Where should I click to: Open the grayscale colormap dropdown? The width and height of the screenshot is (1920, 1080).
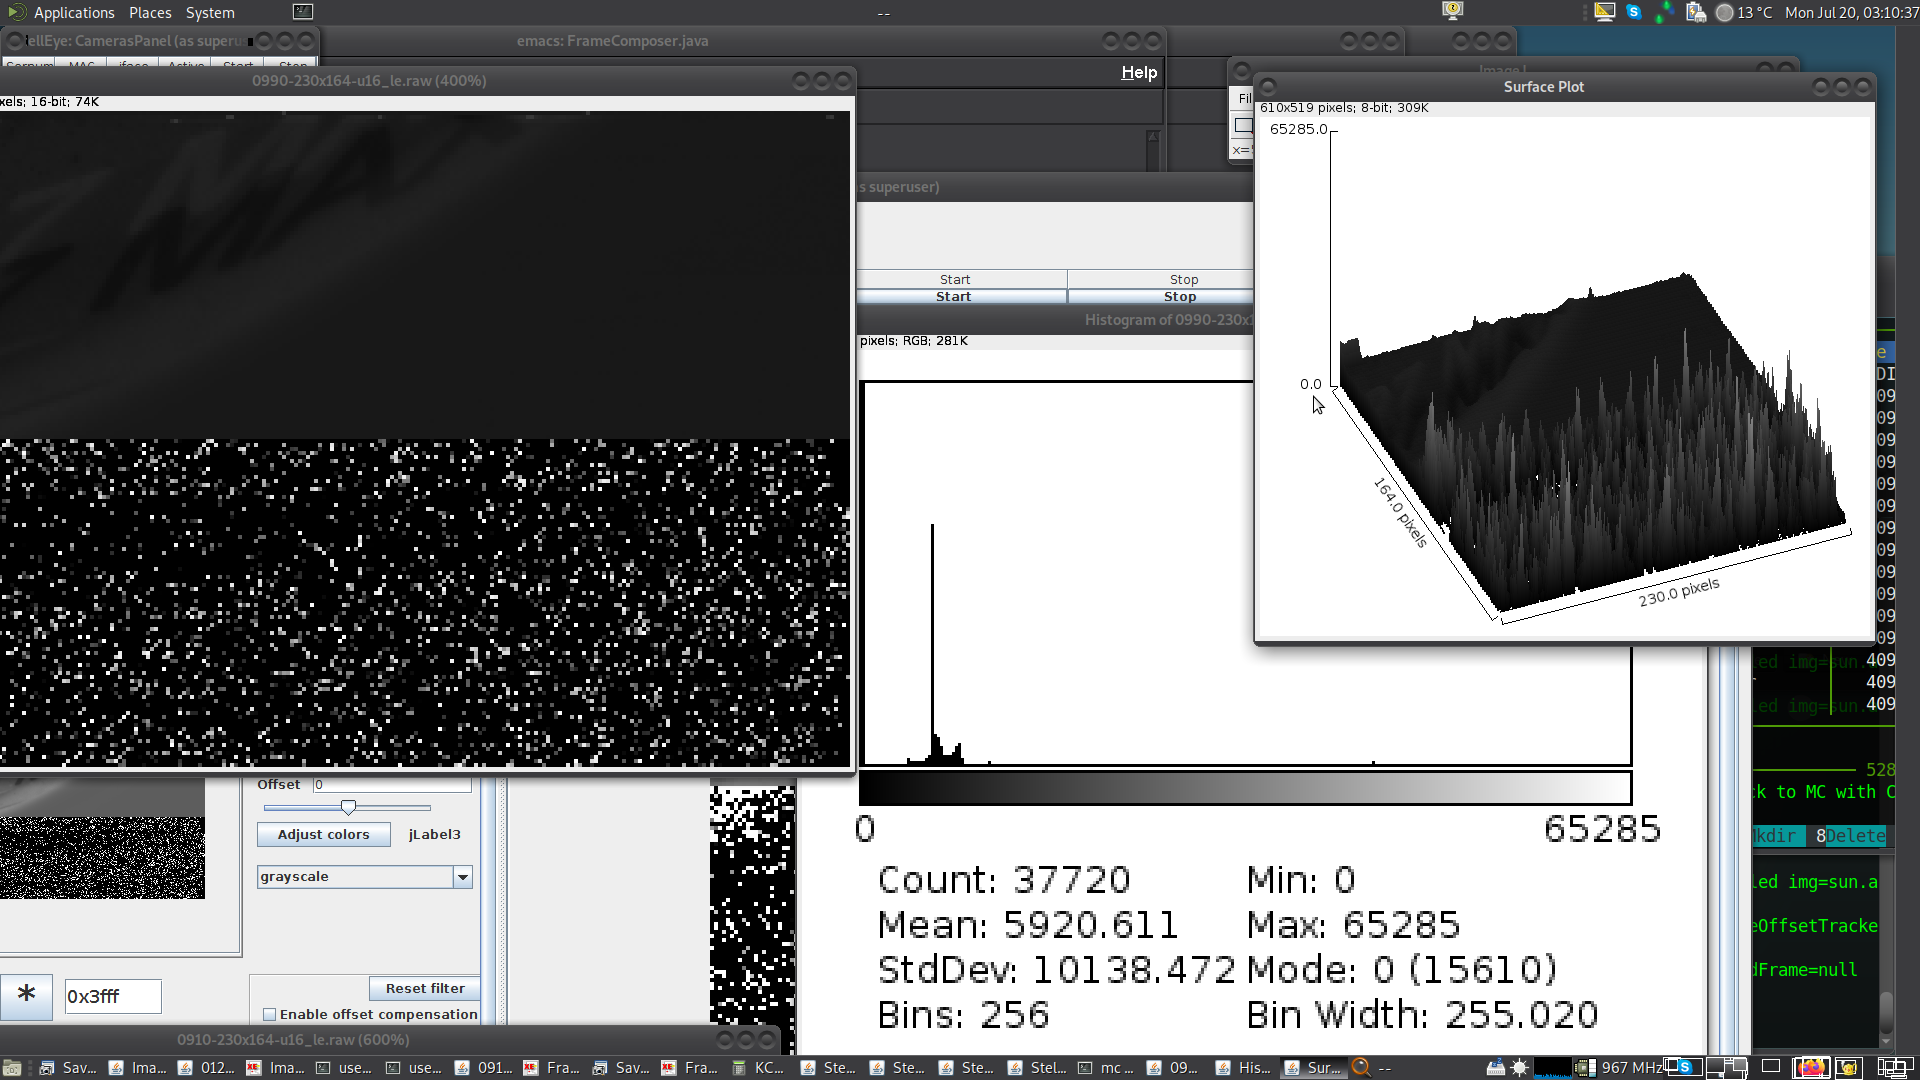tap(462, 877)
